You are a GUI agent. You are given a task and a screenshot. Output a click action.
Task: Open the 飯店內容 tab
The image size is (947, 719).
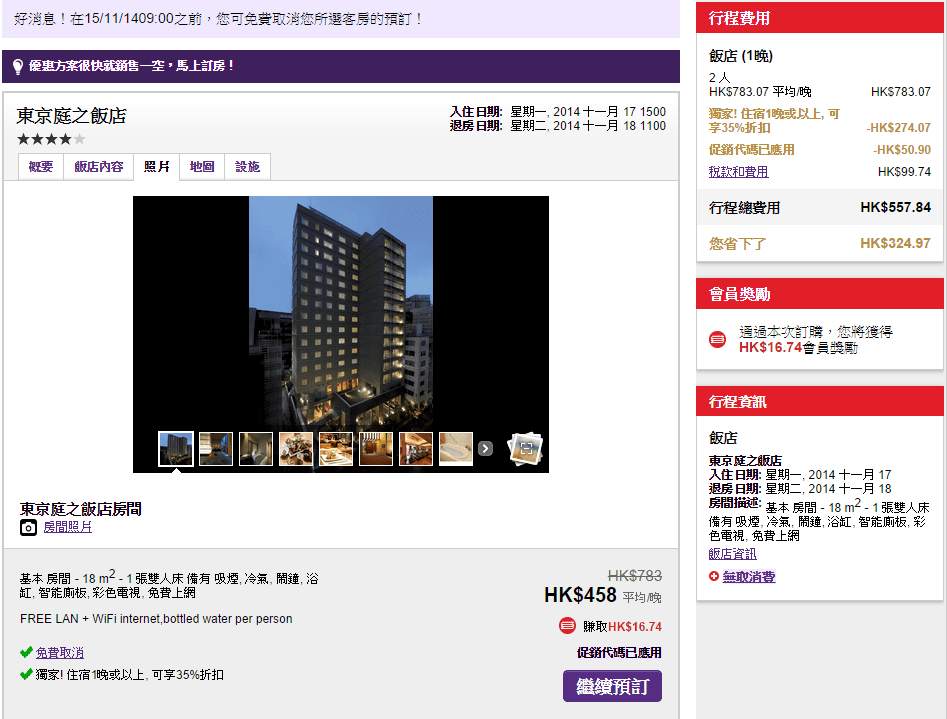pos(99,167)
